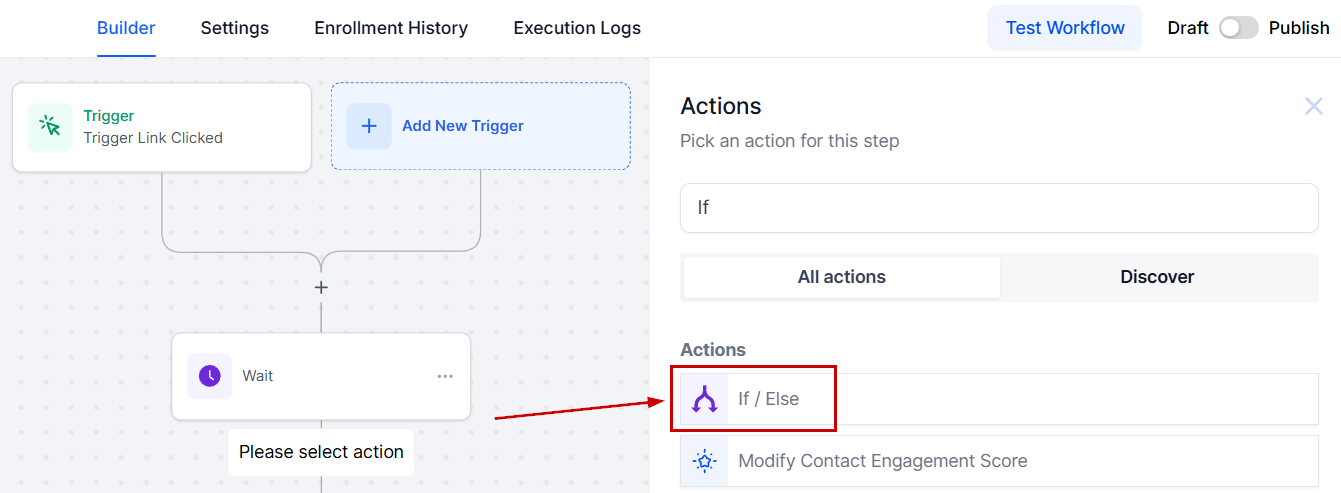The height and width of the screenshot is (493, 1341).
Task: Open the Wait step three-dot menu
Action: point(445,376)
